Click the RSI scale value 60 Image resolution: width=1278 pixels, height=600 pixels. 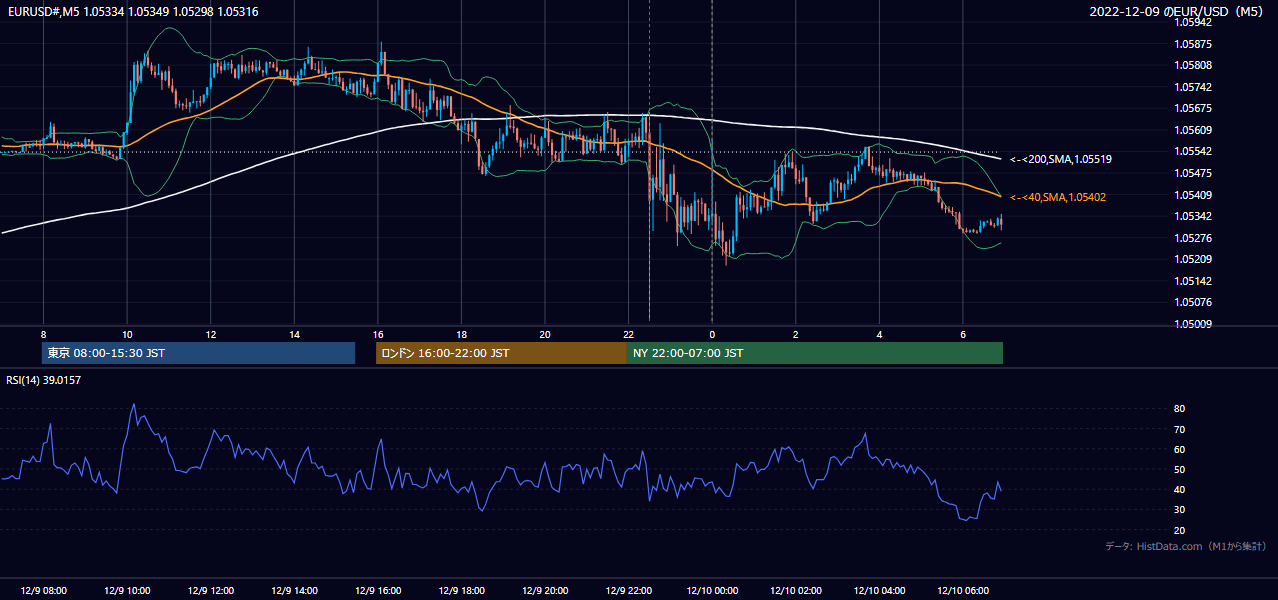pyautogui.click(x=1180, y=449)
